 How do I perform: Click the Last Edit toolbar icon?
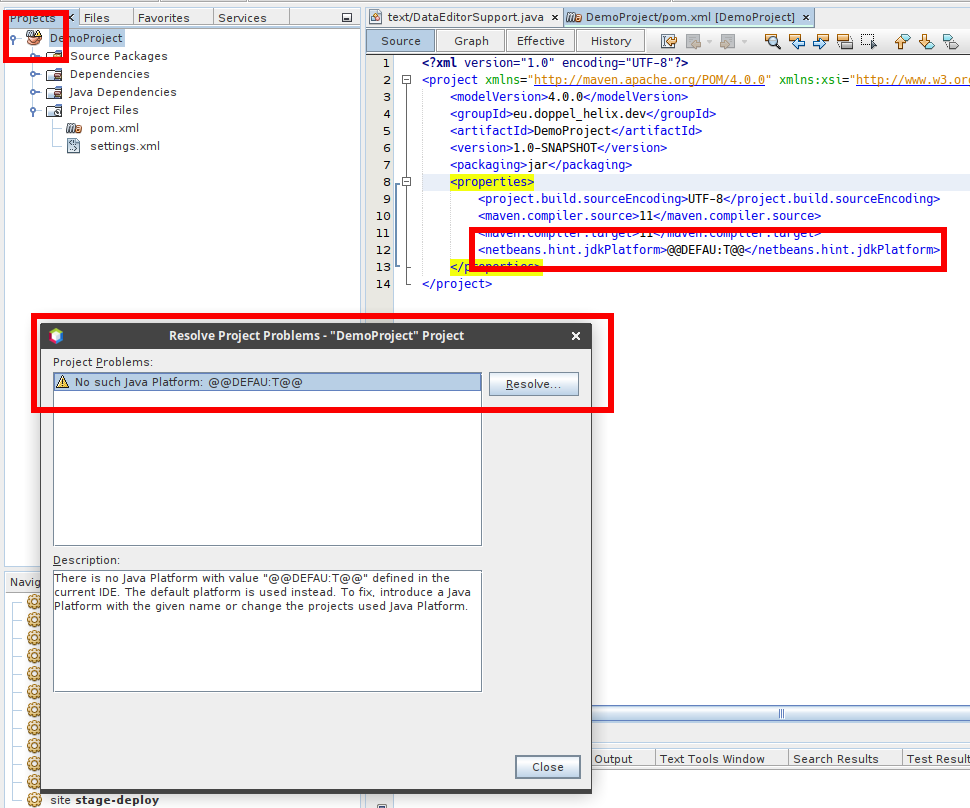pyautogui.click(x=669, y=41)
